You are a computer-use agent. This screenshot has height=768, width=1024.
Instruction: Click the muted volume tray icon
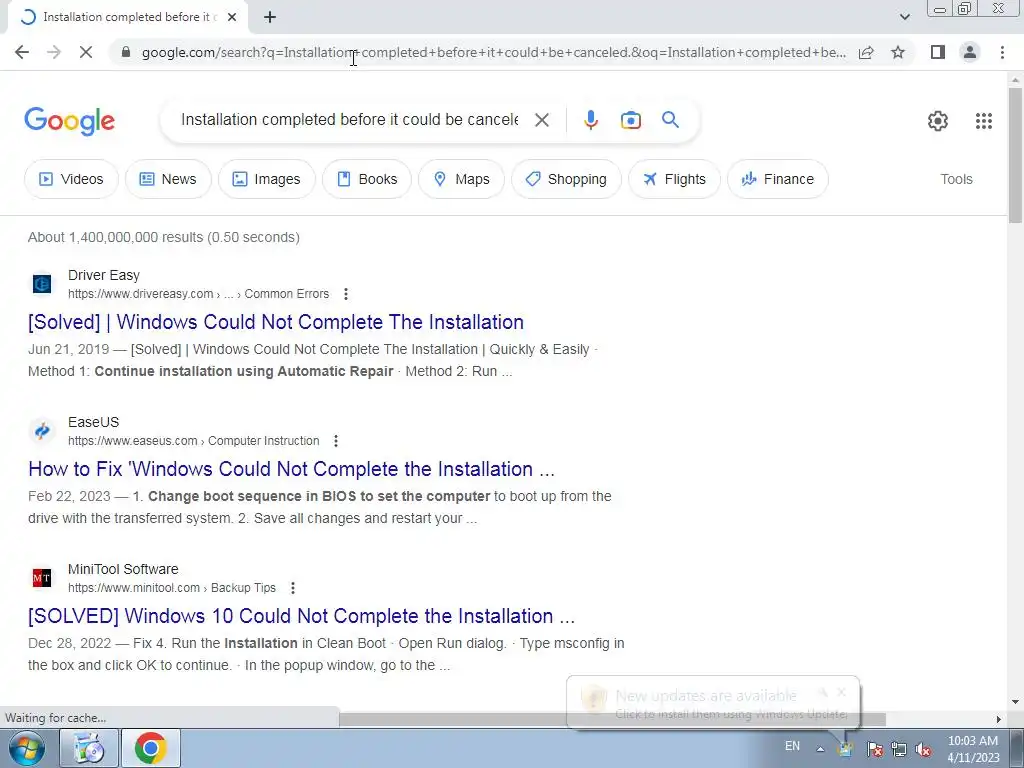[x=923, y=749]
